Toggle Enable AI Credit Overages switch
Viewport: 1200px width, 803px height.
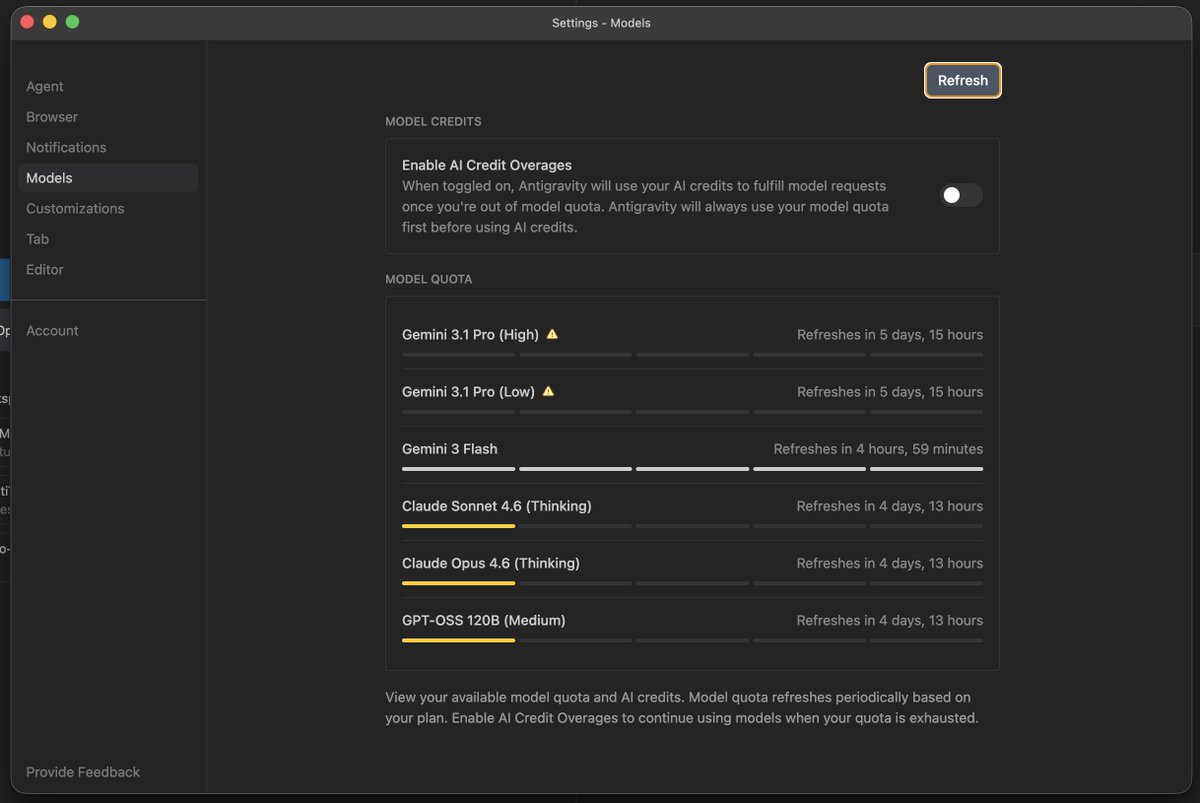point(961,195)
